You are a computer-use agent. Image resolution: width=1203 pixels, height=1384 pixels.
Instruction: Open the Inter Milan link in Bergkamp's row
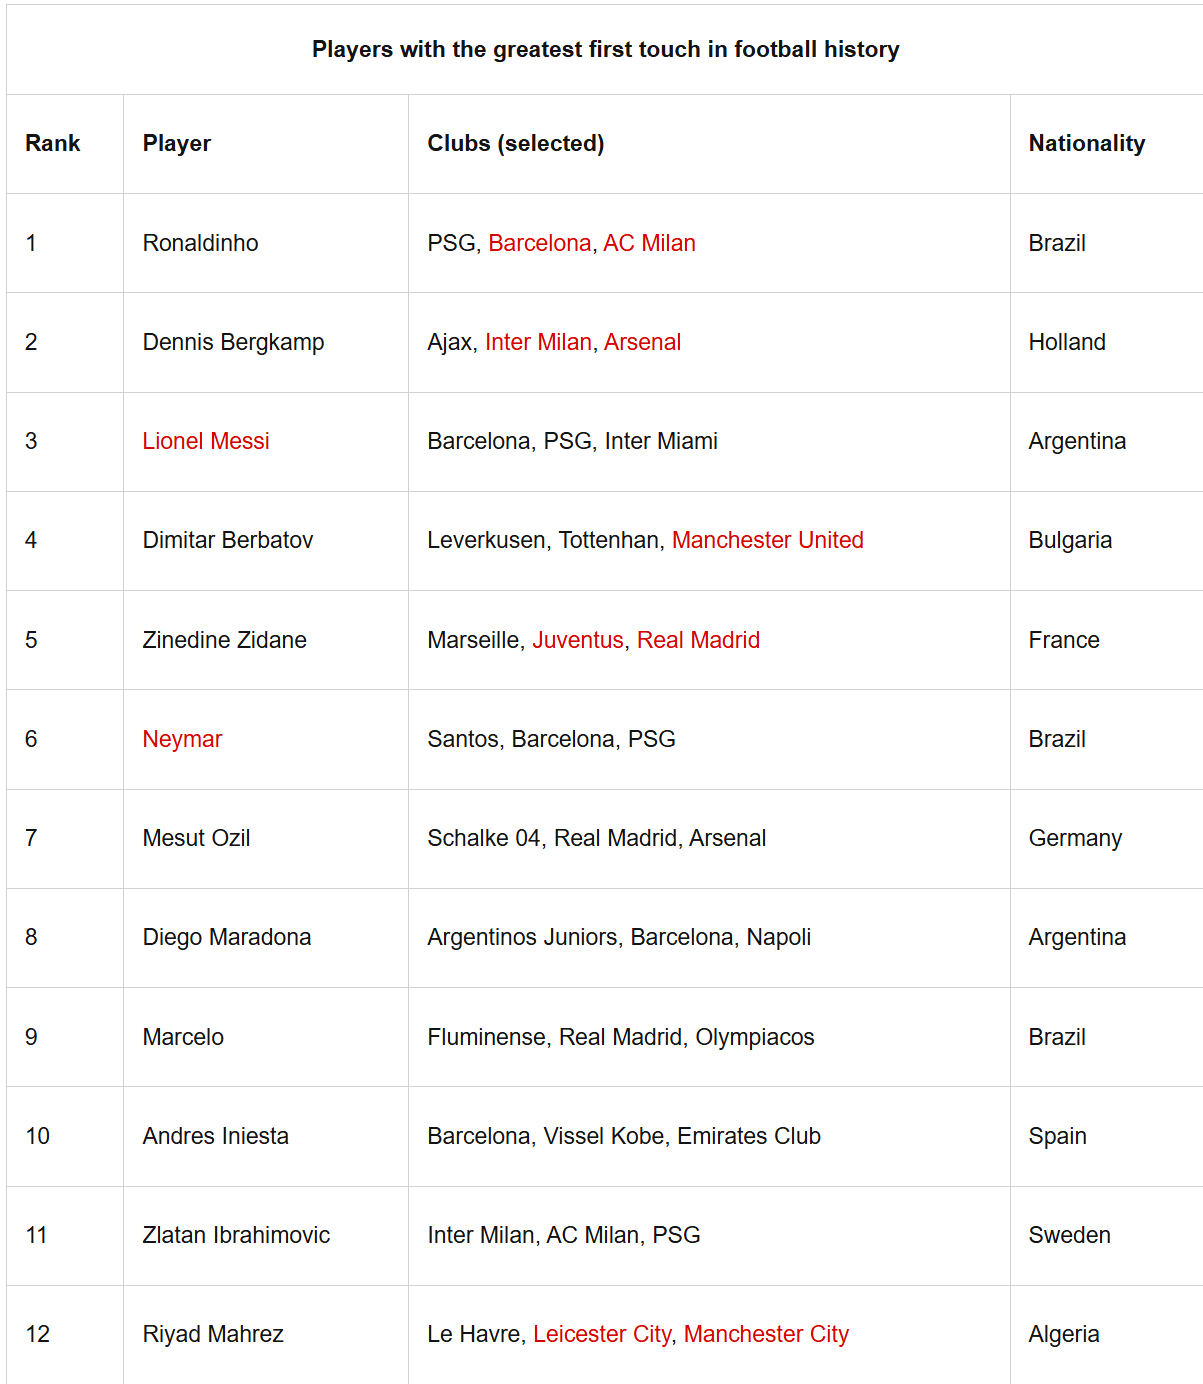pyautogui.click(x=538, y=342)
